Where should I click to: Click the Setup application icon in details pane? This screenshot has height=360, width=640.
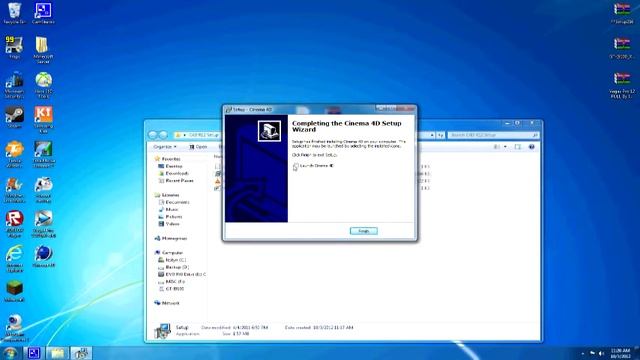point(162,330)
